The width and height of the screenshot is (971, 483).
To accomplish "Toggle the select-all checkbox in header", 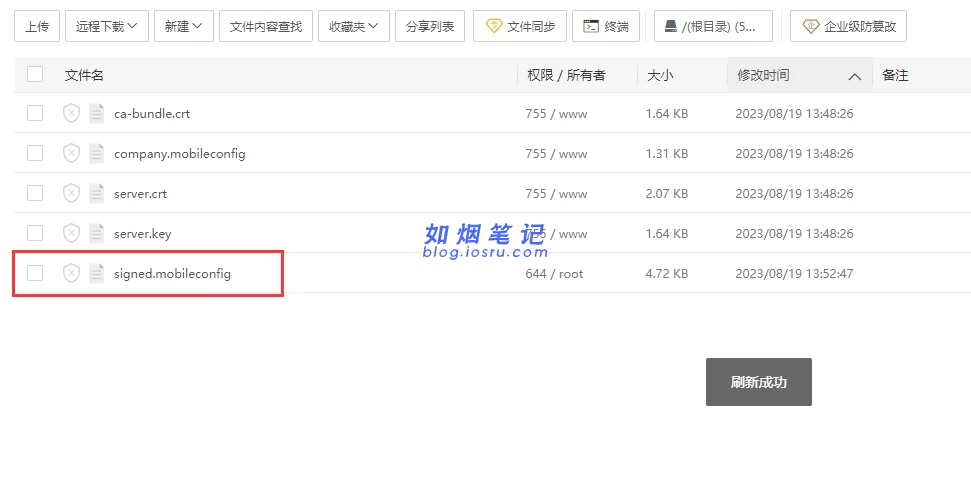I will (x=35, y=75).
